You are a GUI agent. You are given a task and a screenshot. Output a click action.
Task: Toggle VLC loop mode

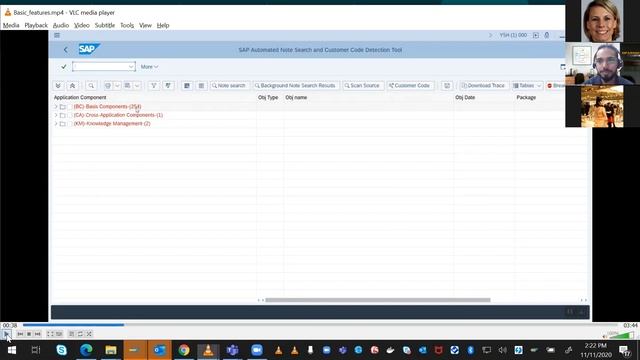[x=80, y=334]
